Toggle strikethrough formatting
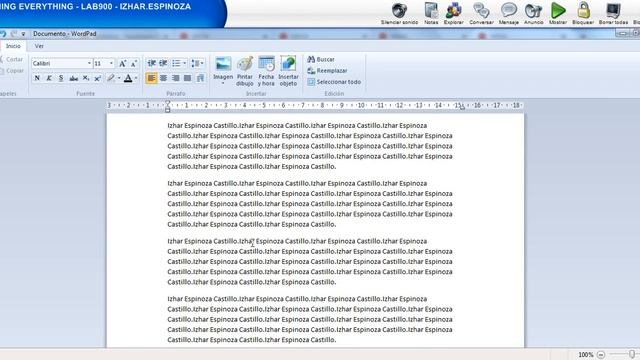 (73, 78)
